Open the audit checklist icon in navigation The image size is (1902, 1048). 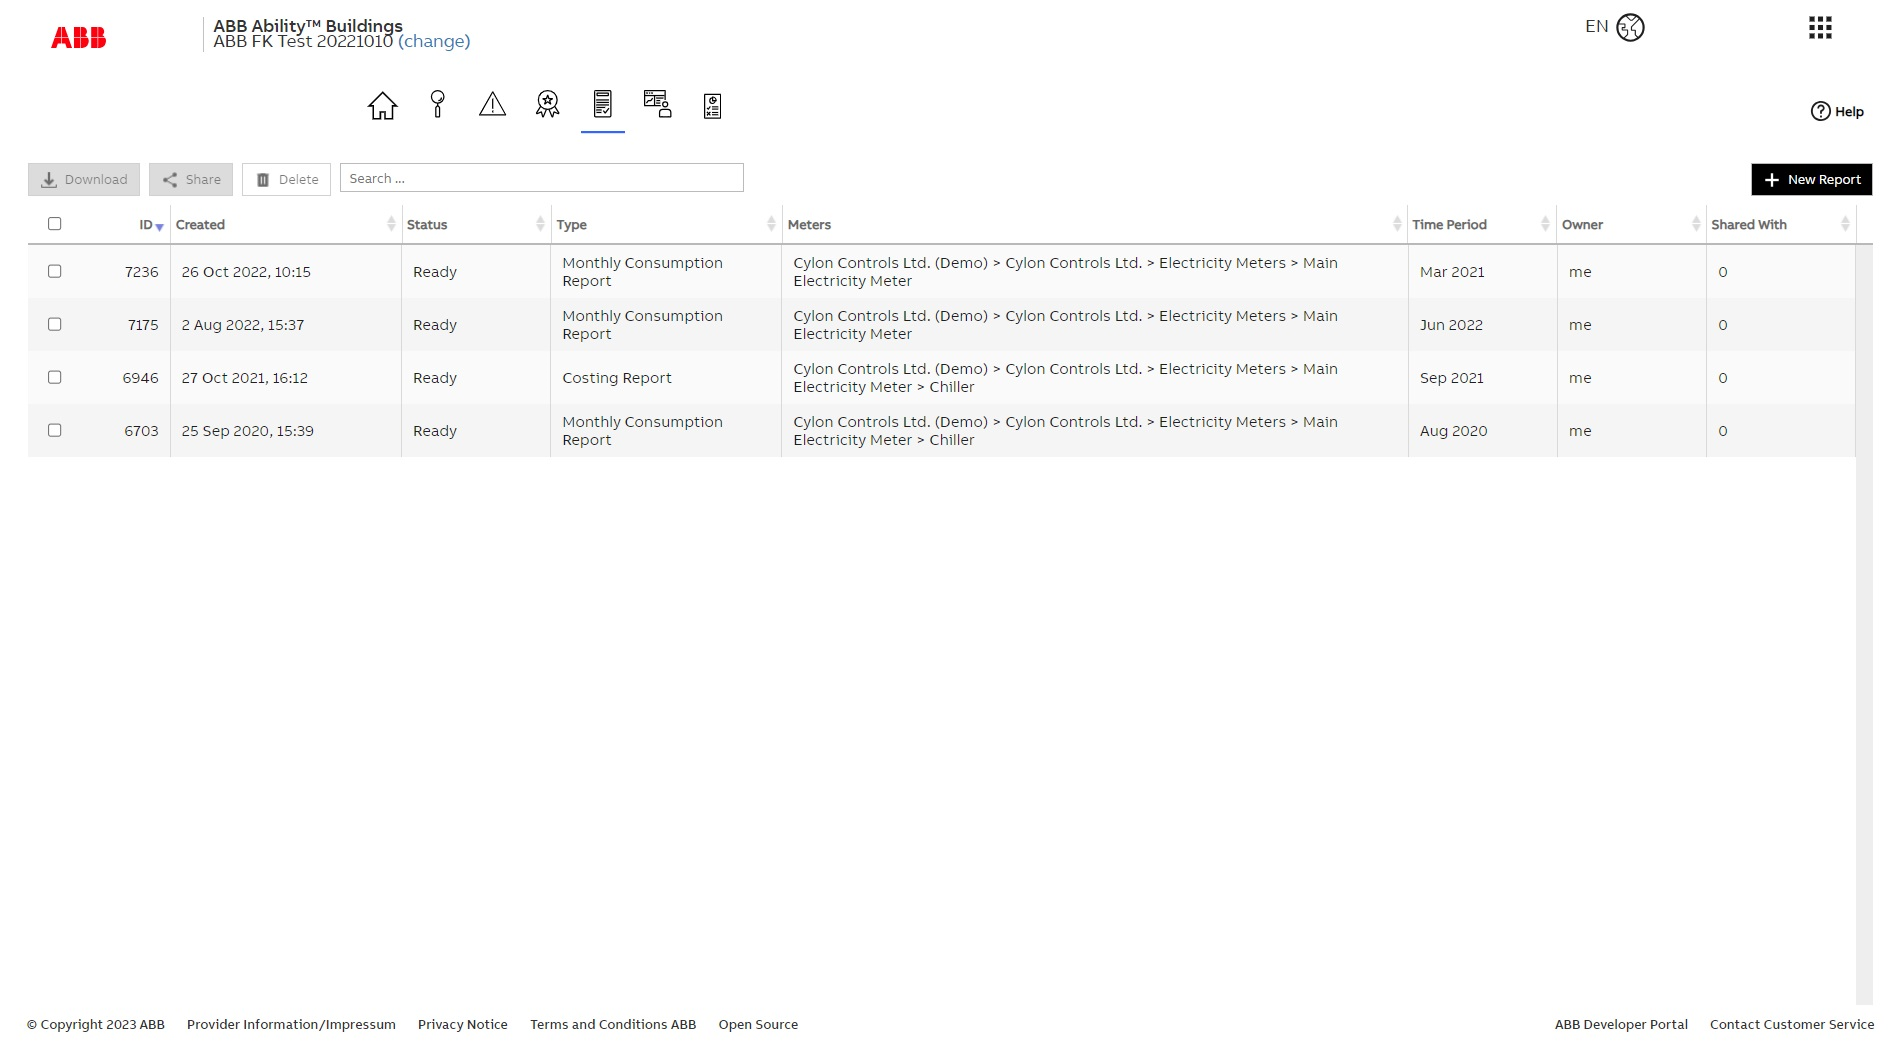712,105
